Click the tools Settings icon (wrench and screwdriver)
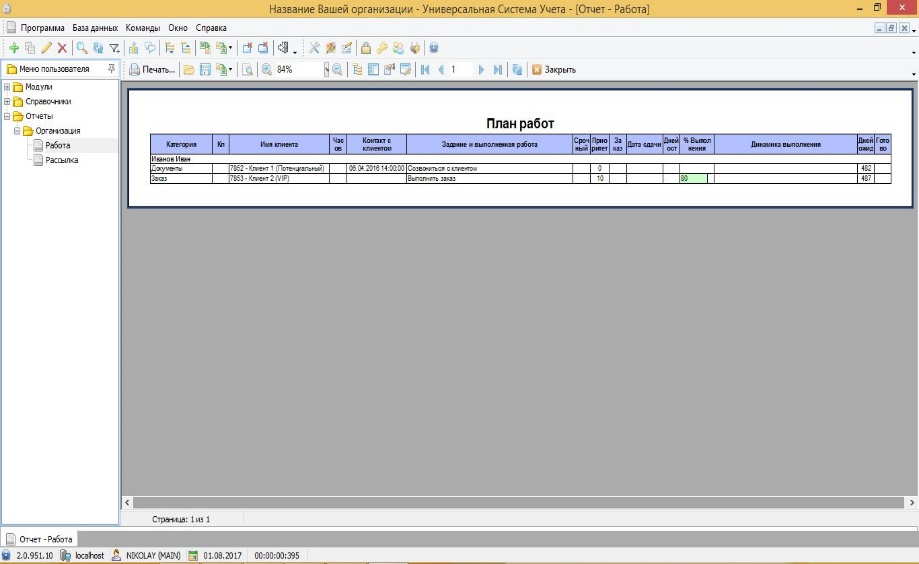The height and width of the screenshot is (564, 919). coord(314,48)
